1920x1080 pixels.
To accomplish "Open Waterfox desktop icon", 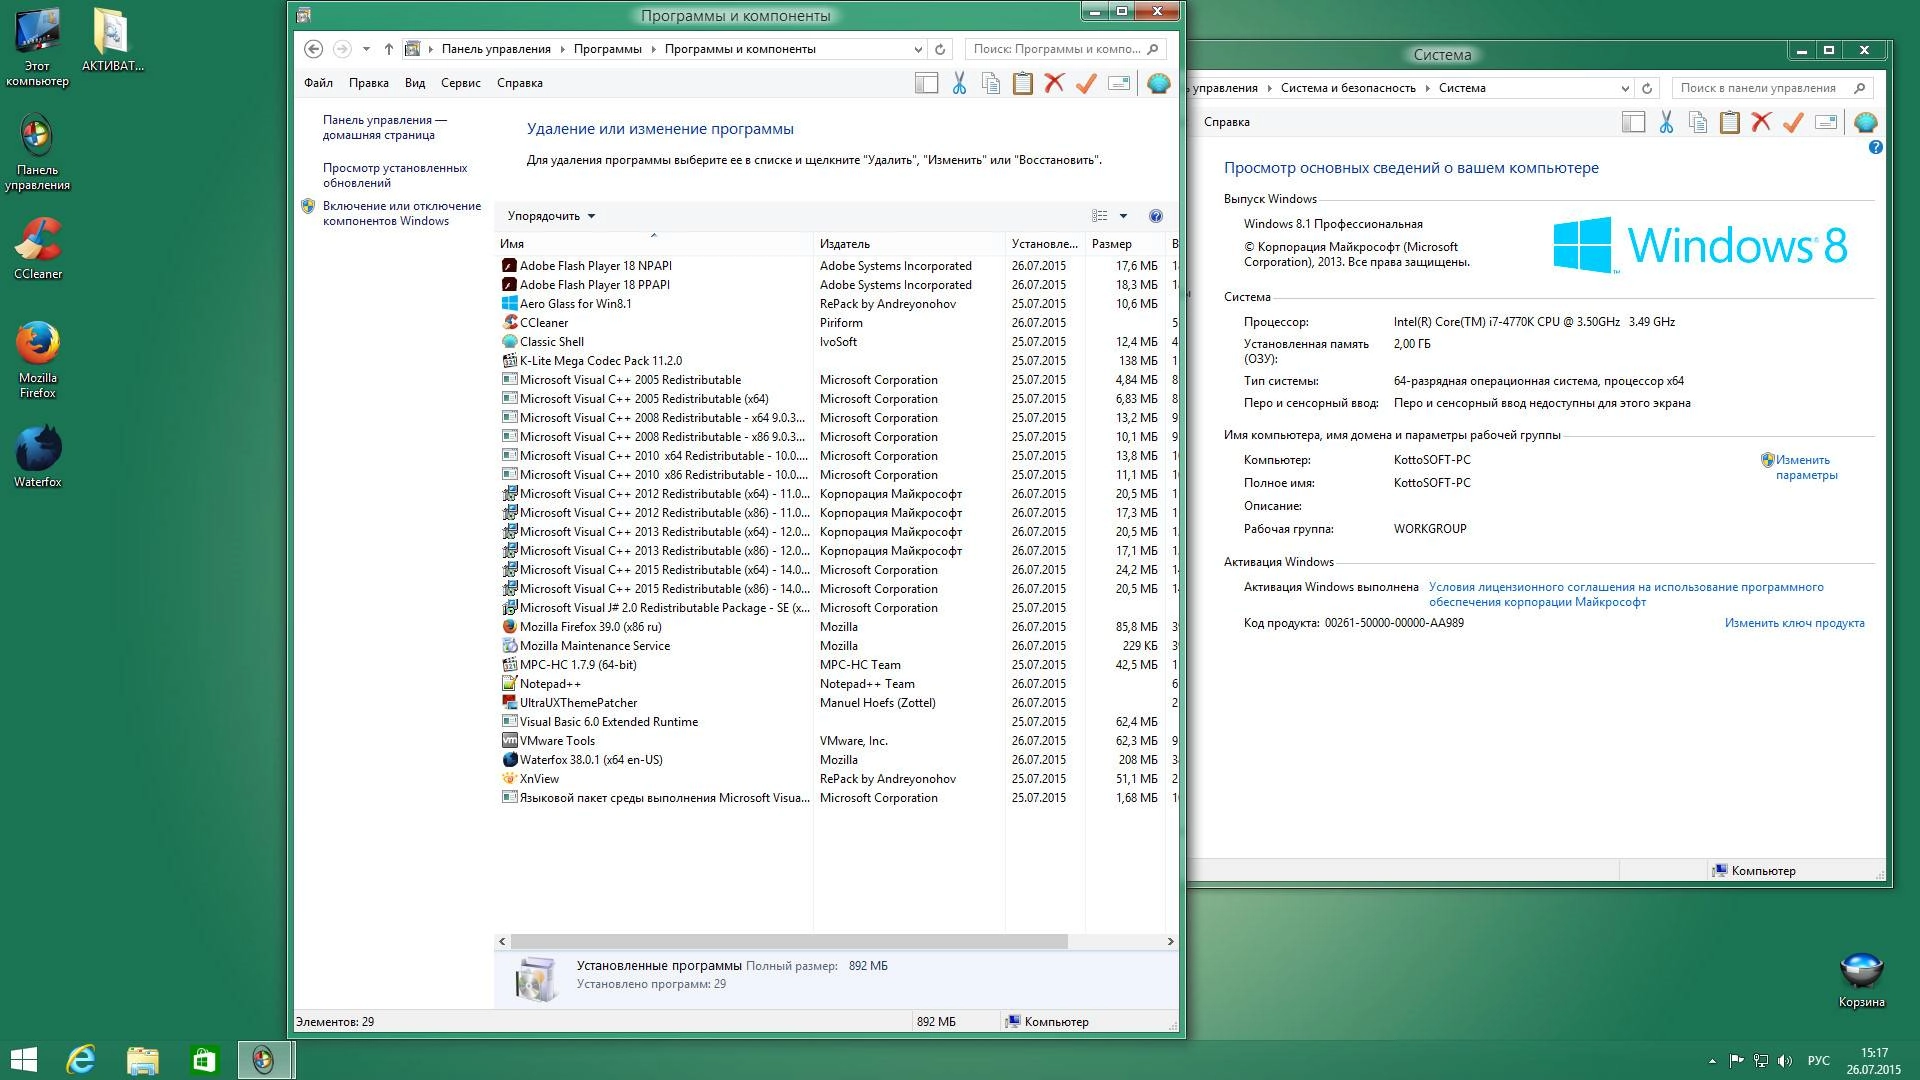I will click(x=38, y=457).
